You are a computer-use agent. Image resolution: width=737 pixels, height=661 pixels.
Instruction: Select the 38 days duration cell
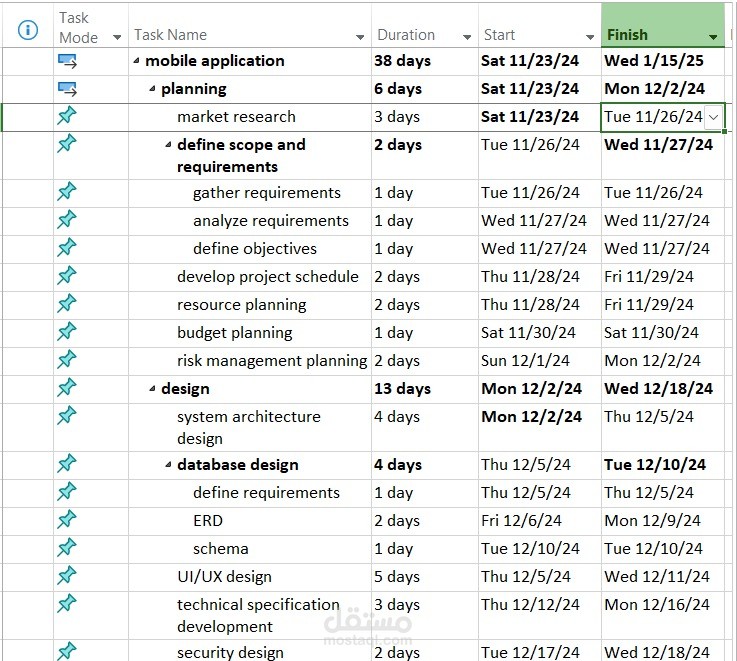click(x=425, y=61)
